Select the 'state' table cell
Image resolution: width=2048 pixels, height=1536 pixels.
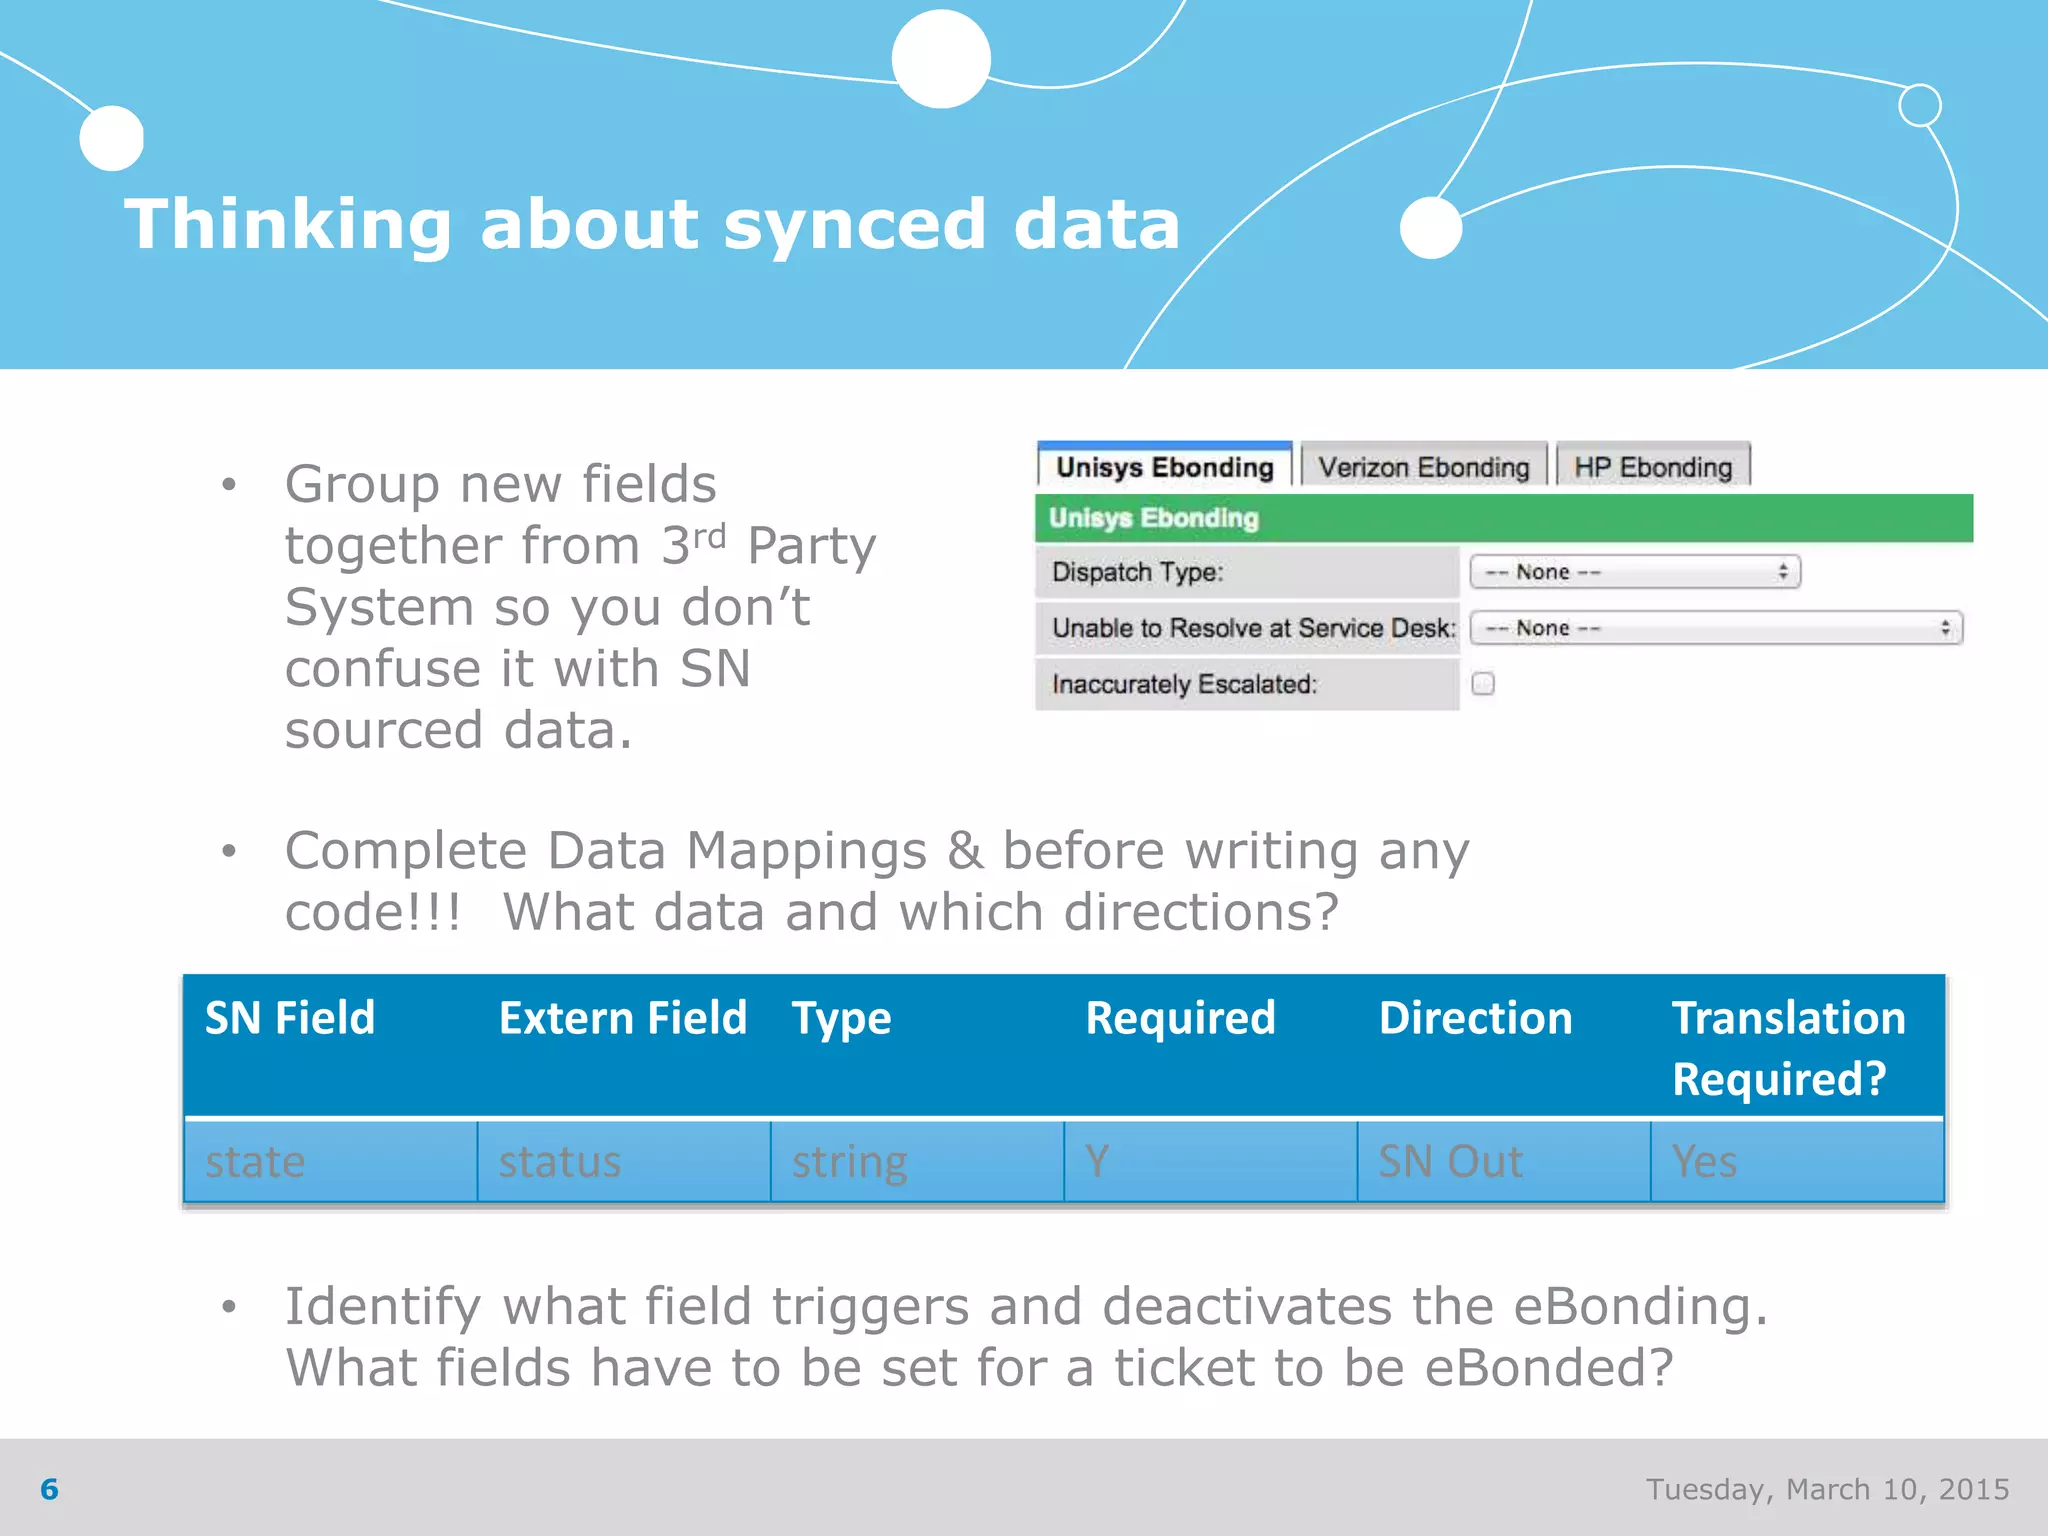(x=330, y=1161)
